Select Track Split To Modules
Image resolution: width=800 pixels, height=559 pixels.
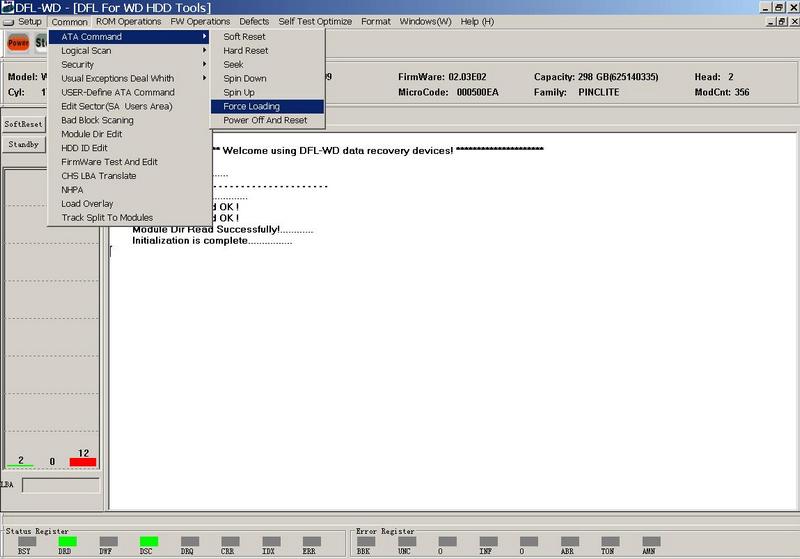(129, 217)
